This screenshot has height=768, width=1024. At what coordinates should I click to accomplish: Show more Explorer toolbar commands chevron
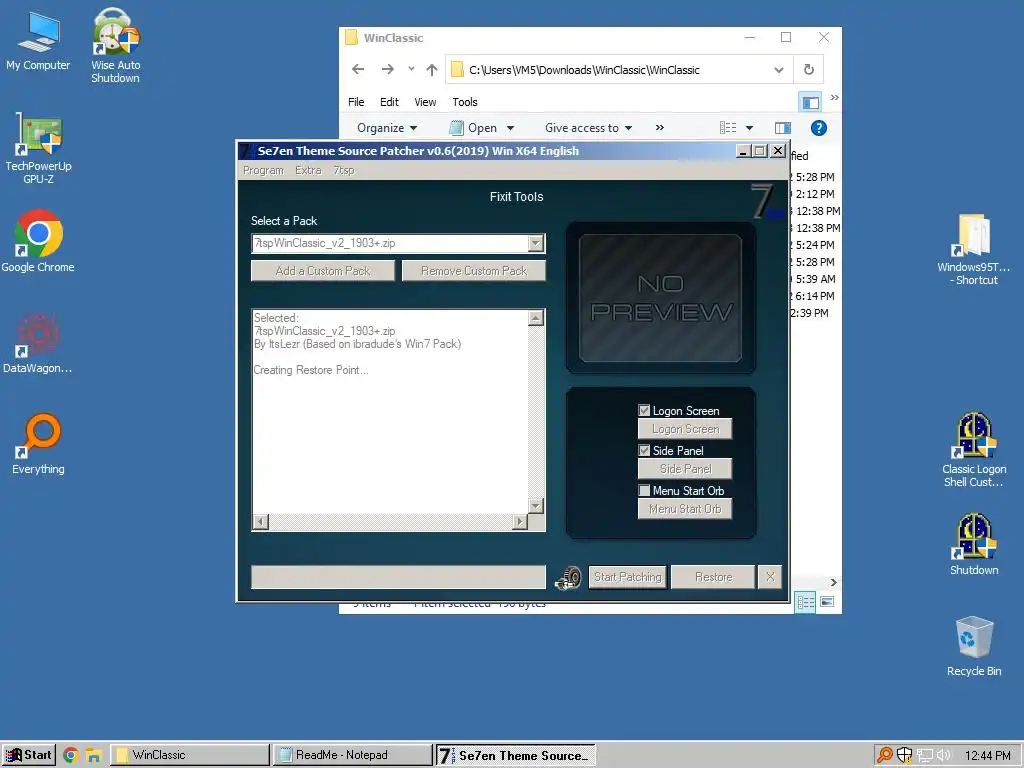pyautogui.click(x=660, y=128)
